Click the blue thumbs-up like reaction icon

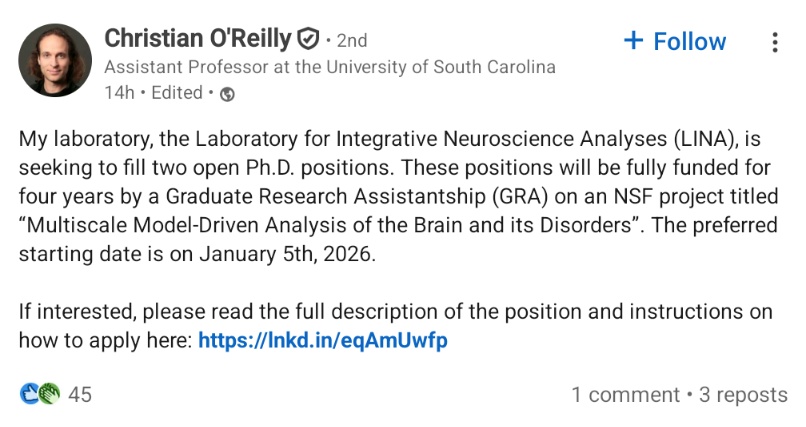(29, 394)
